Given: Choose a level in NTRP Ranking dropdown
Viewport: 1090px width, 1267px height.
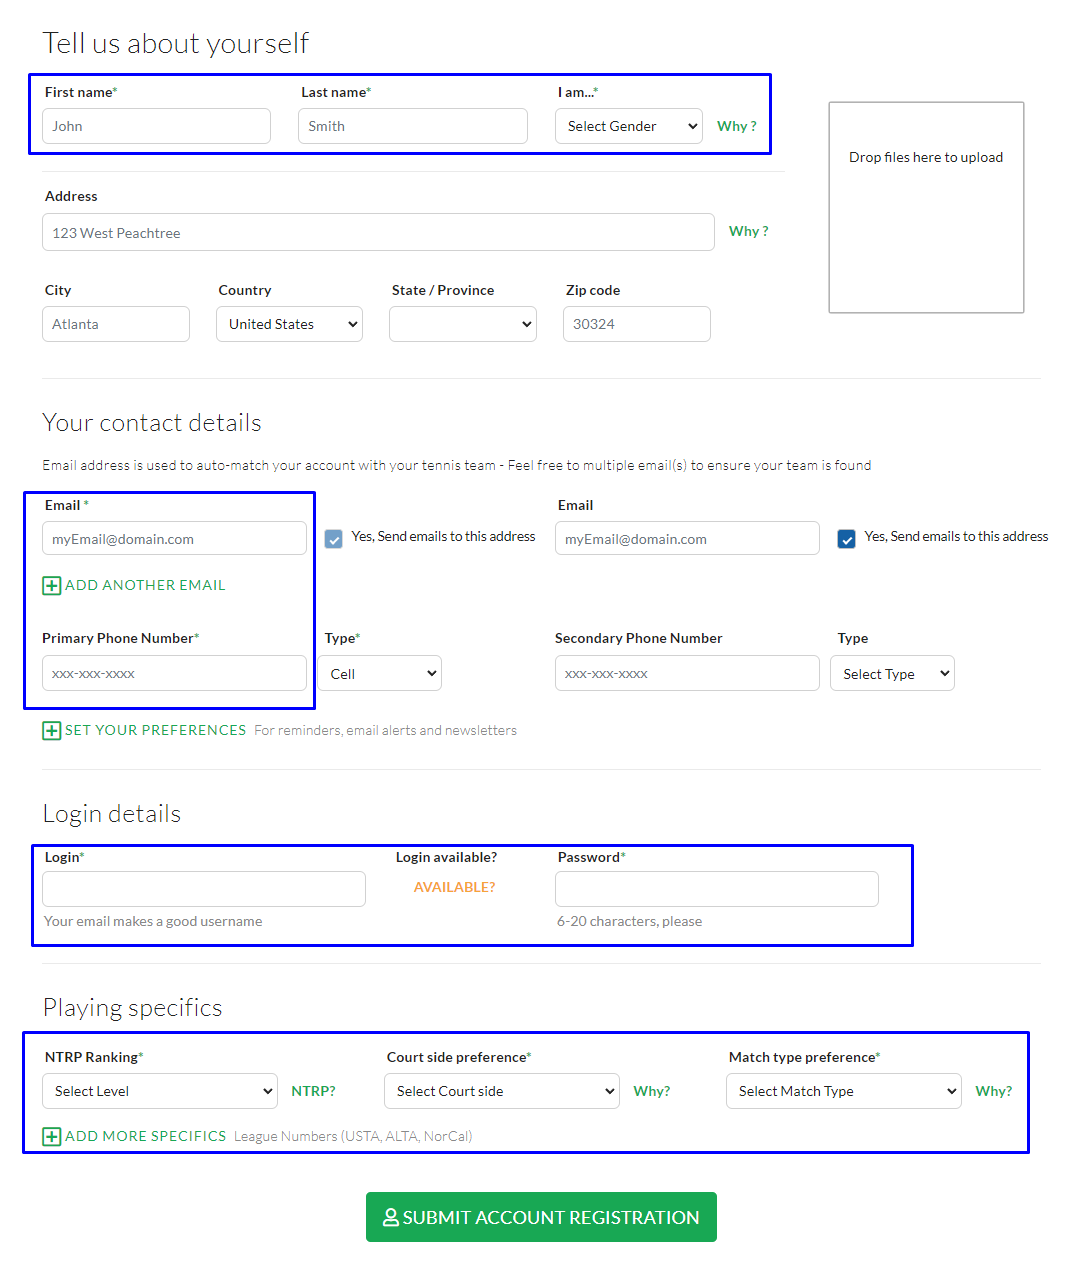Looking at the screenshot, I should pyautogui.click(x=160, y=1091).
